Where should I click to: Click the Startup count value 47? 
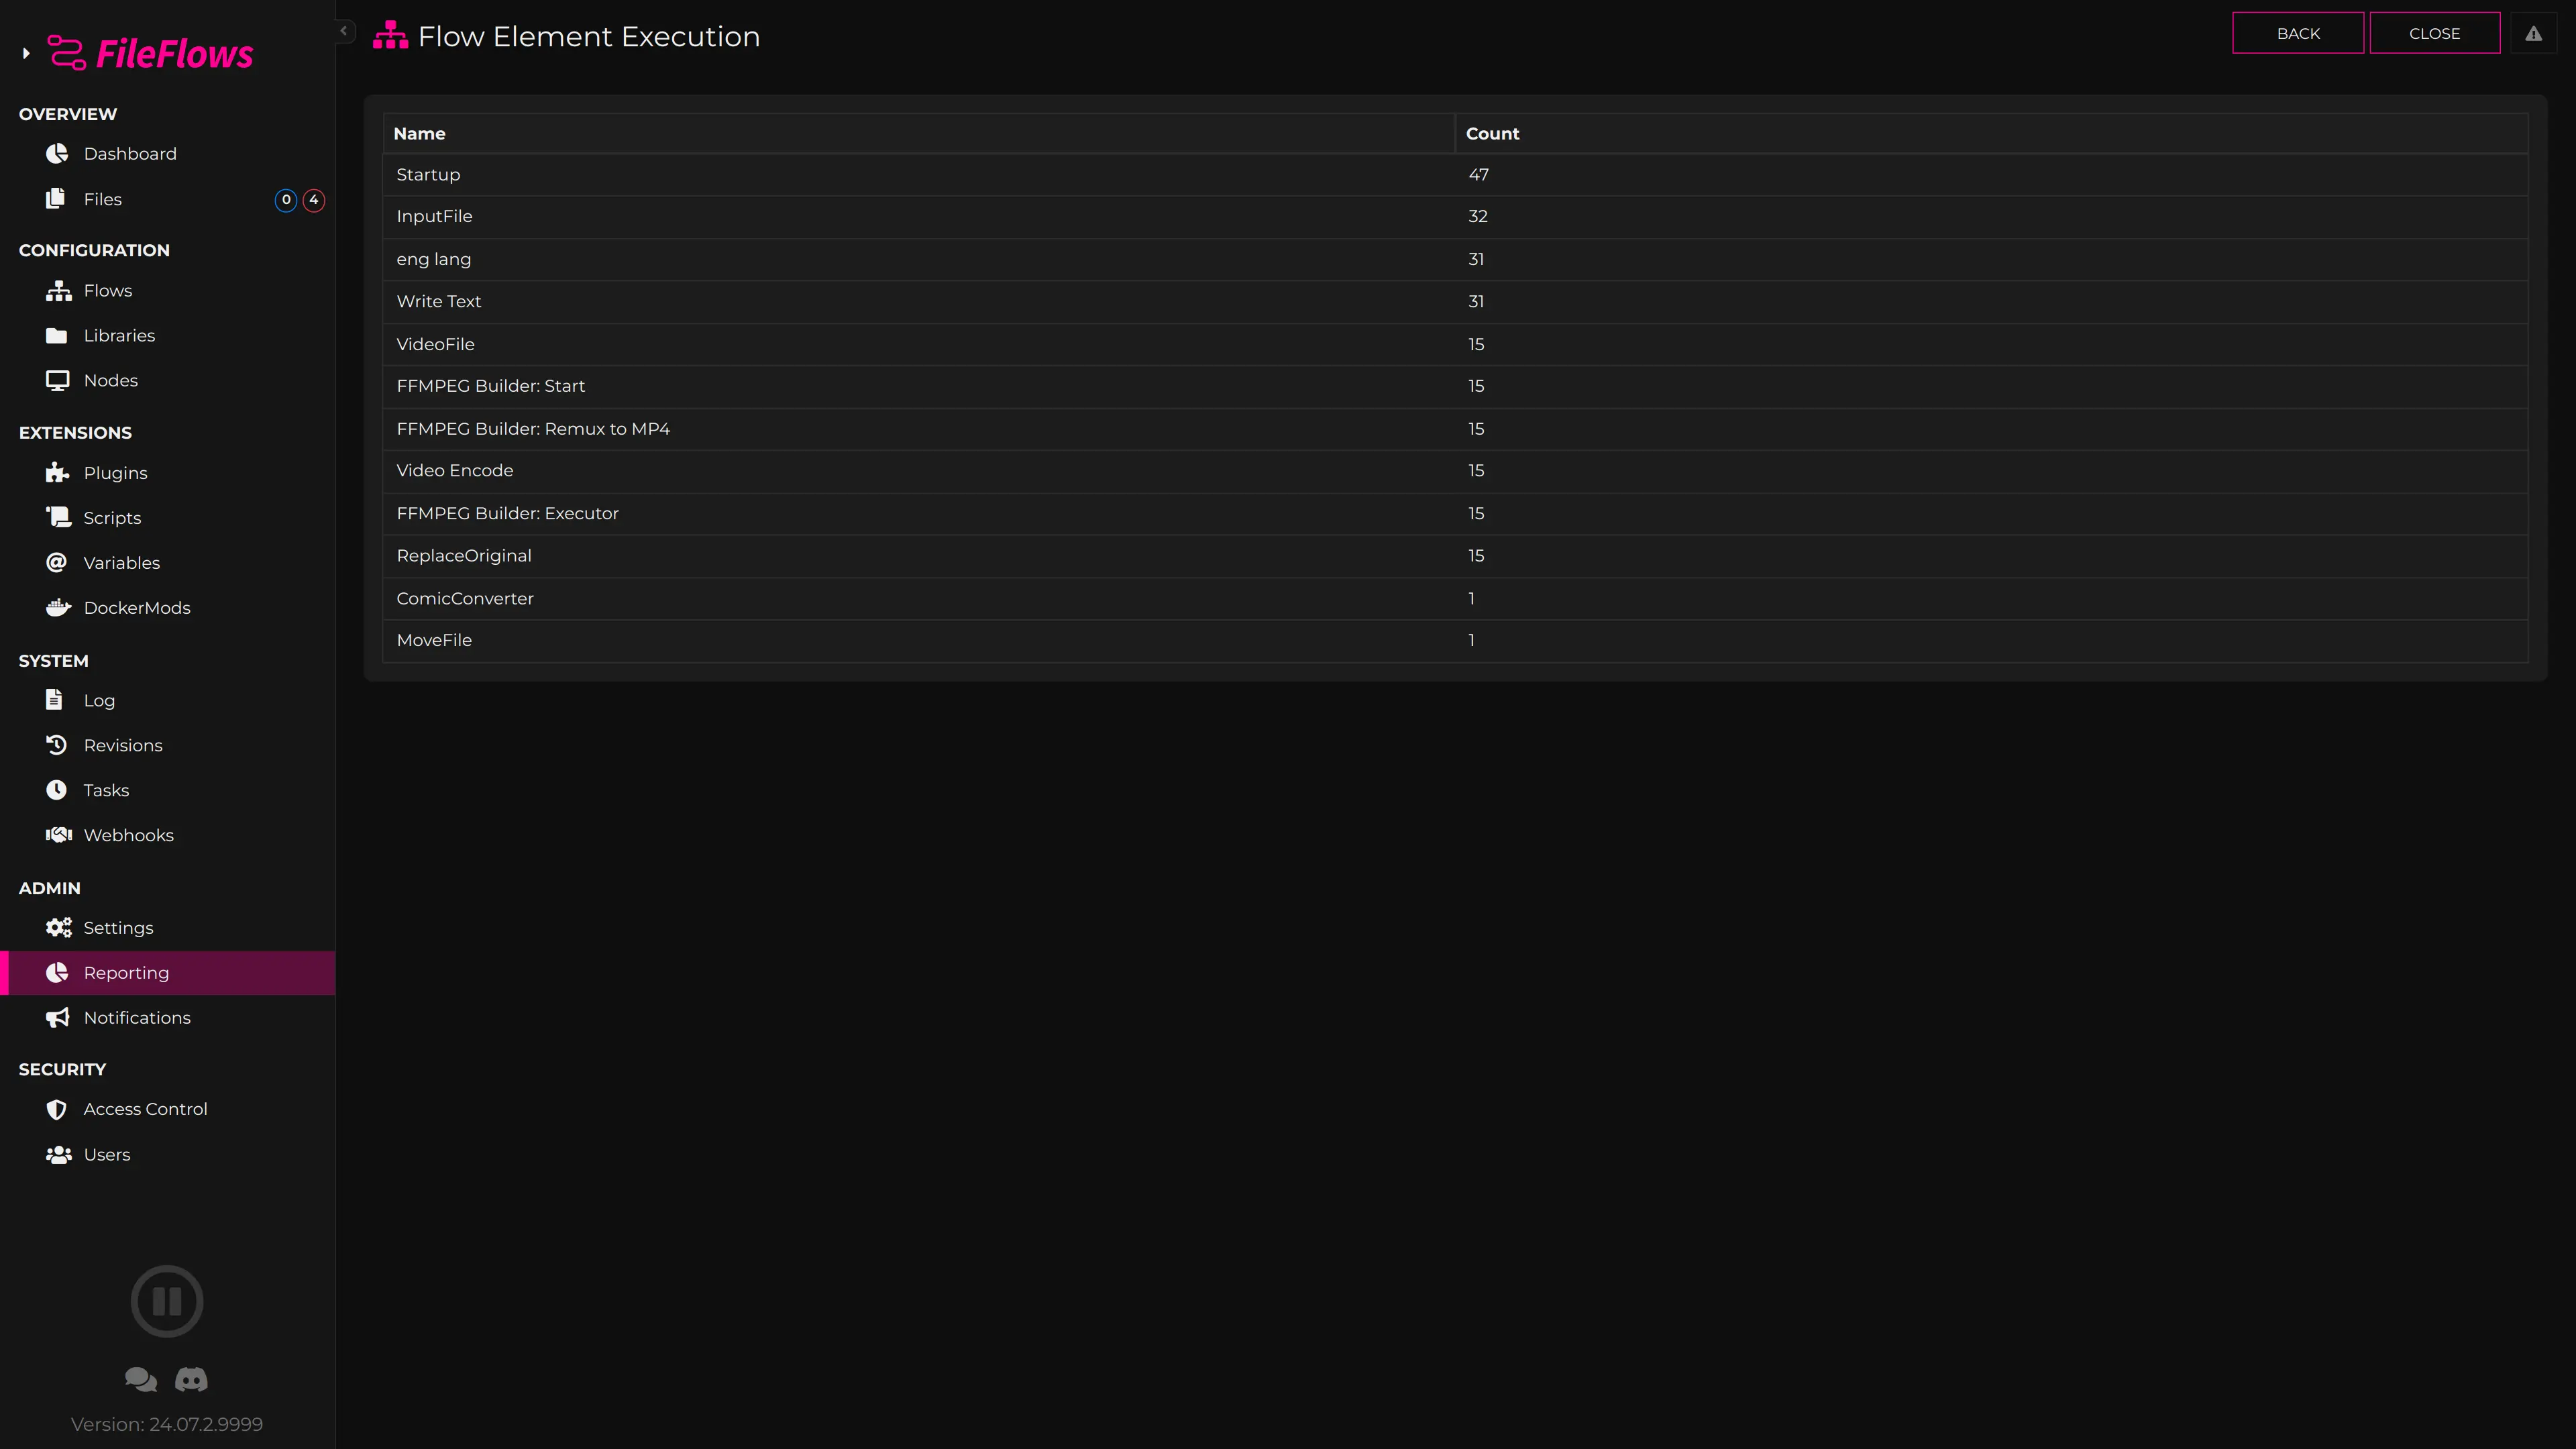click(1478, 174)
